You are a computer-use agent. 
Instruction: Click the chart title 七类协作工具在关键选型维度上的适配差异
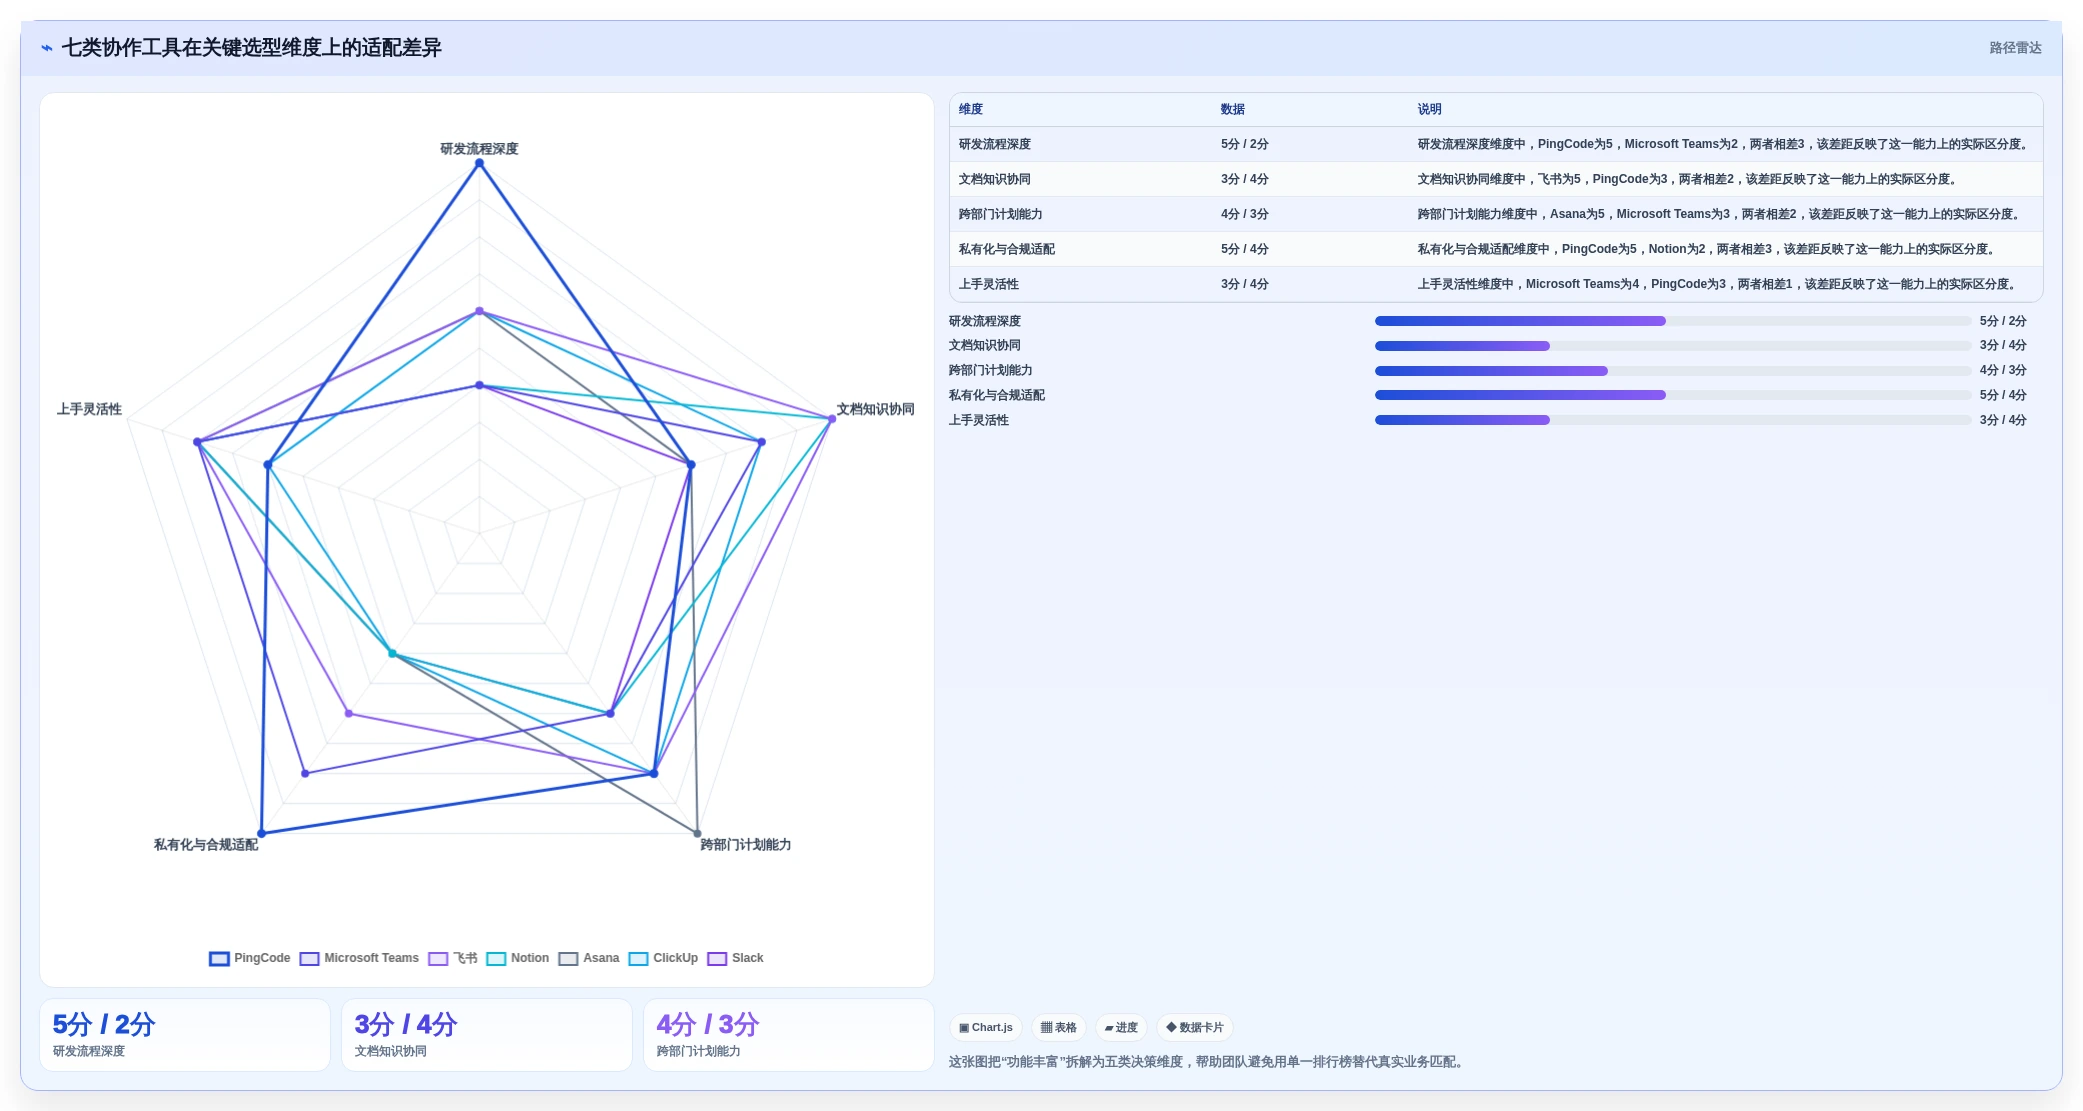252,48
